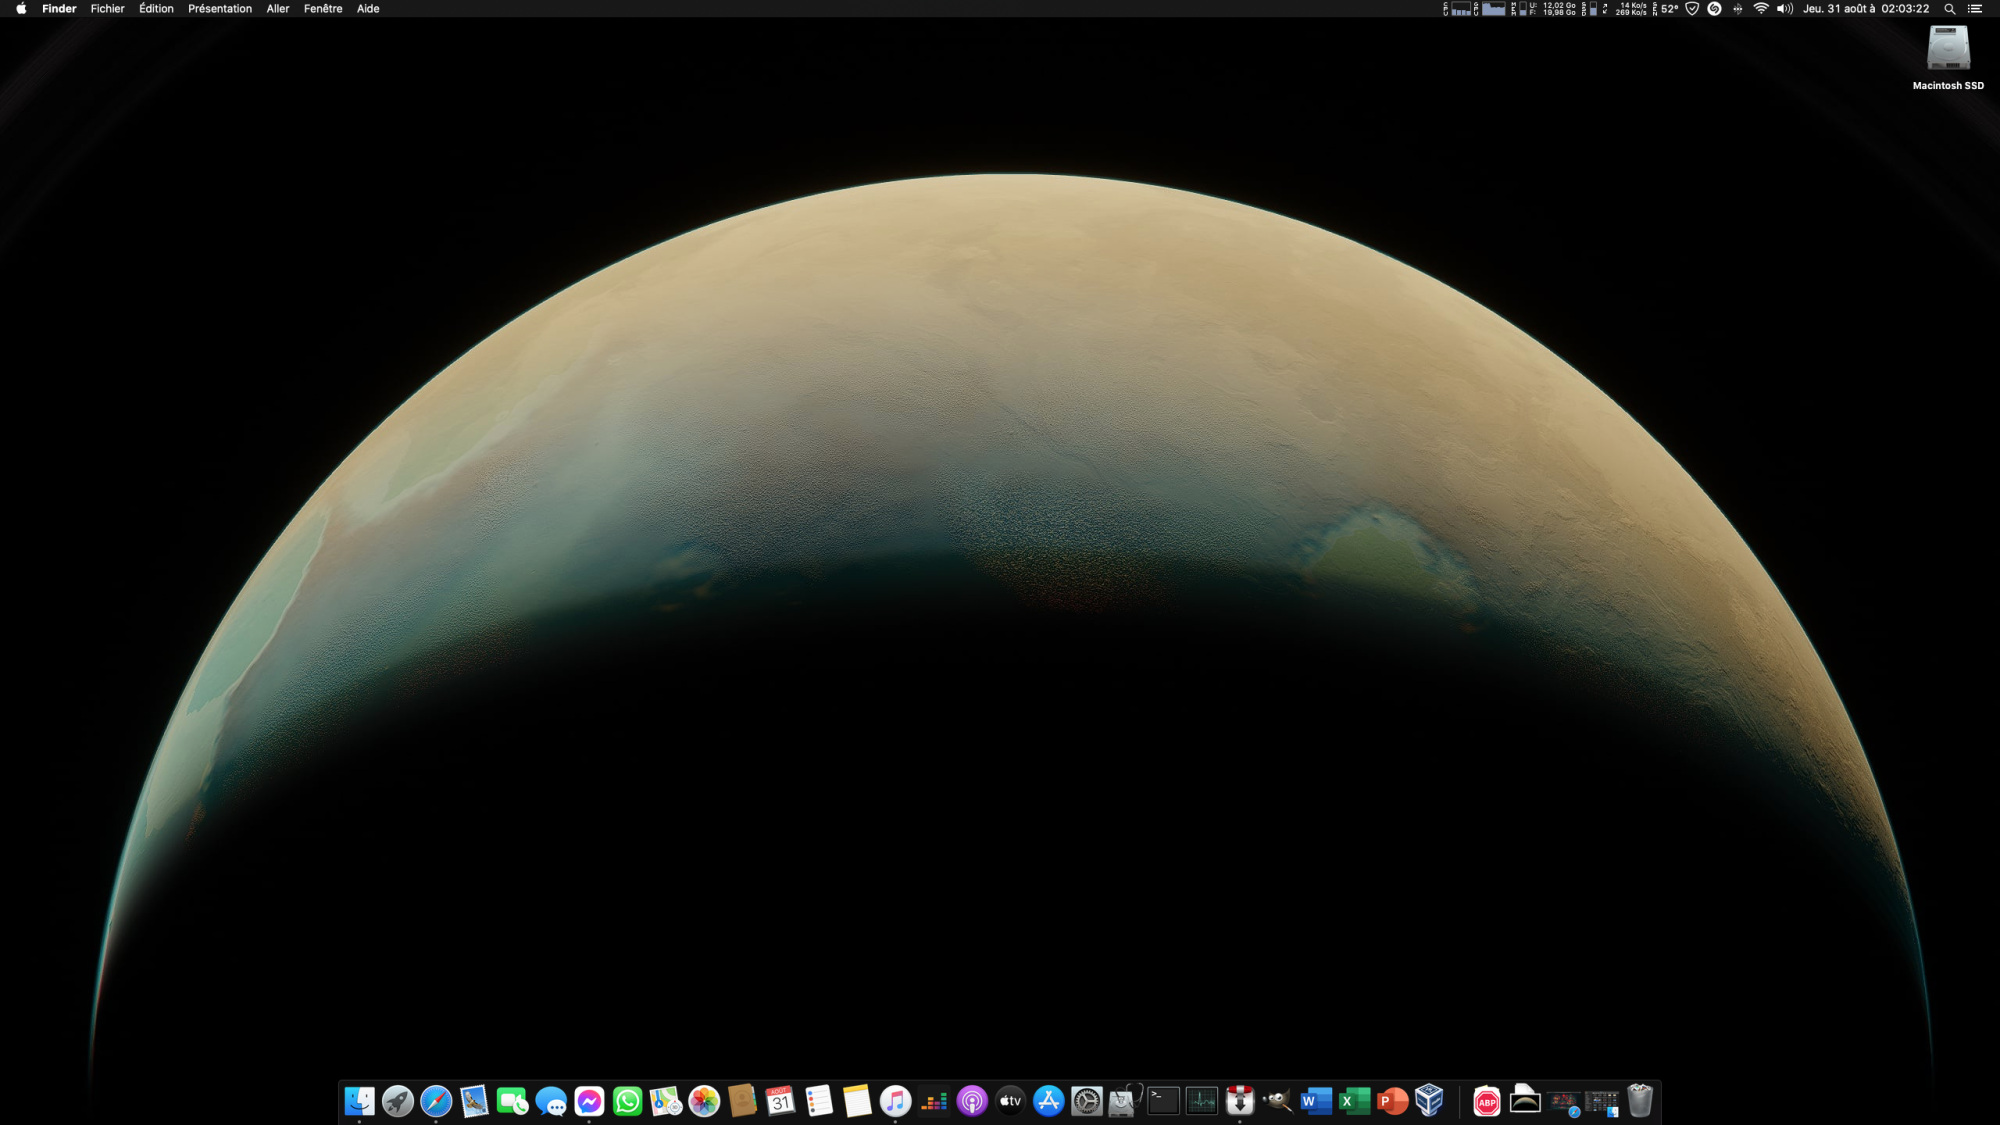Image resolution: width=2000 pixels, height=1125 pixels.
Task: Open the Wi-Fi status menu
Action: [x=1761, y=8]
